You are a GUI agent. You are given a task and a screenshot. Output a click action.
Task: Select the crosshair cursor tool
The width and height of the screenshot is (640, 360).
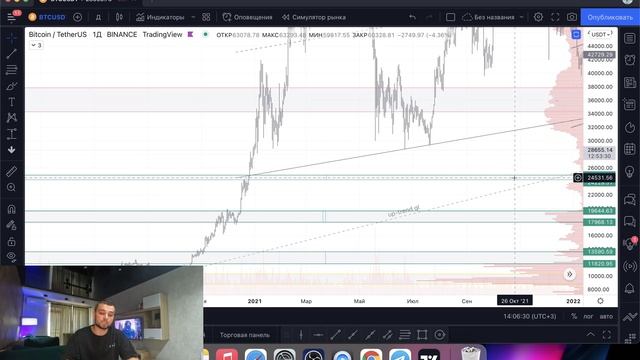click(11, 38)
